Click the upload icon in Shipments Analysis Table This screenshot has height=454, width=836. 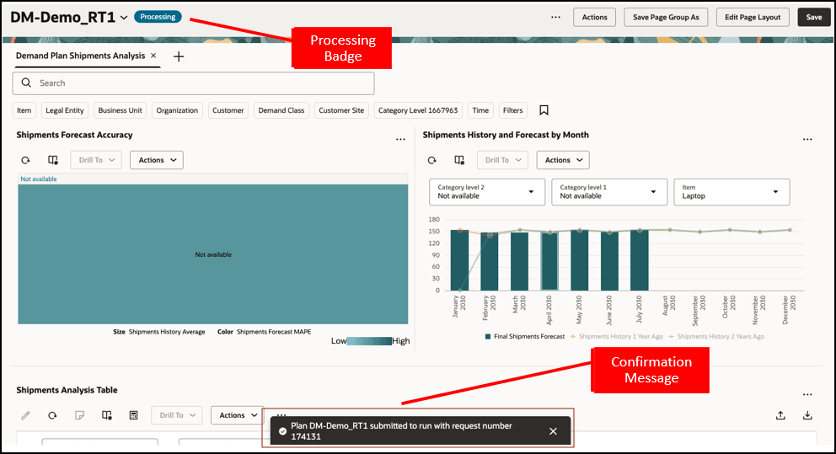781,415
